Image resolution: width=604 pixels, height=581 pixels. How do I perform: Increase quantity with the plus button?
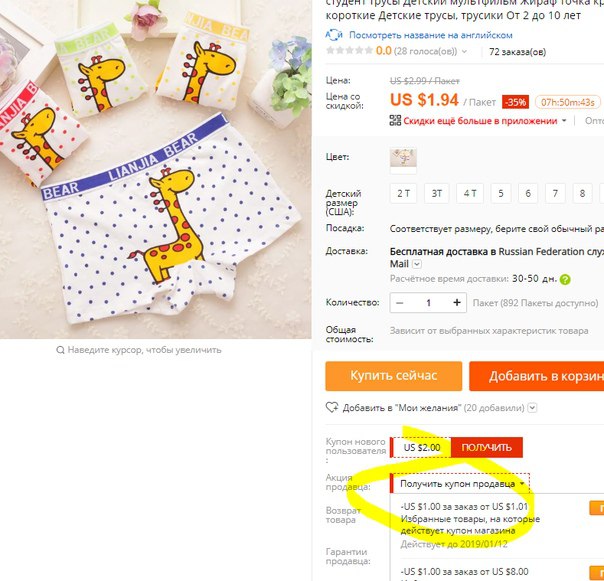457,302
